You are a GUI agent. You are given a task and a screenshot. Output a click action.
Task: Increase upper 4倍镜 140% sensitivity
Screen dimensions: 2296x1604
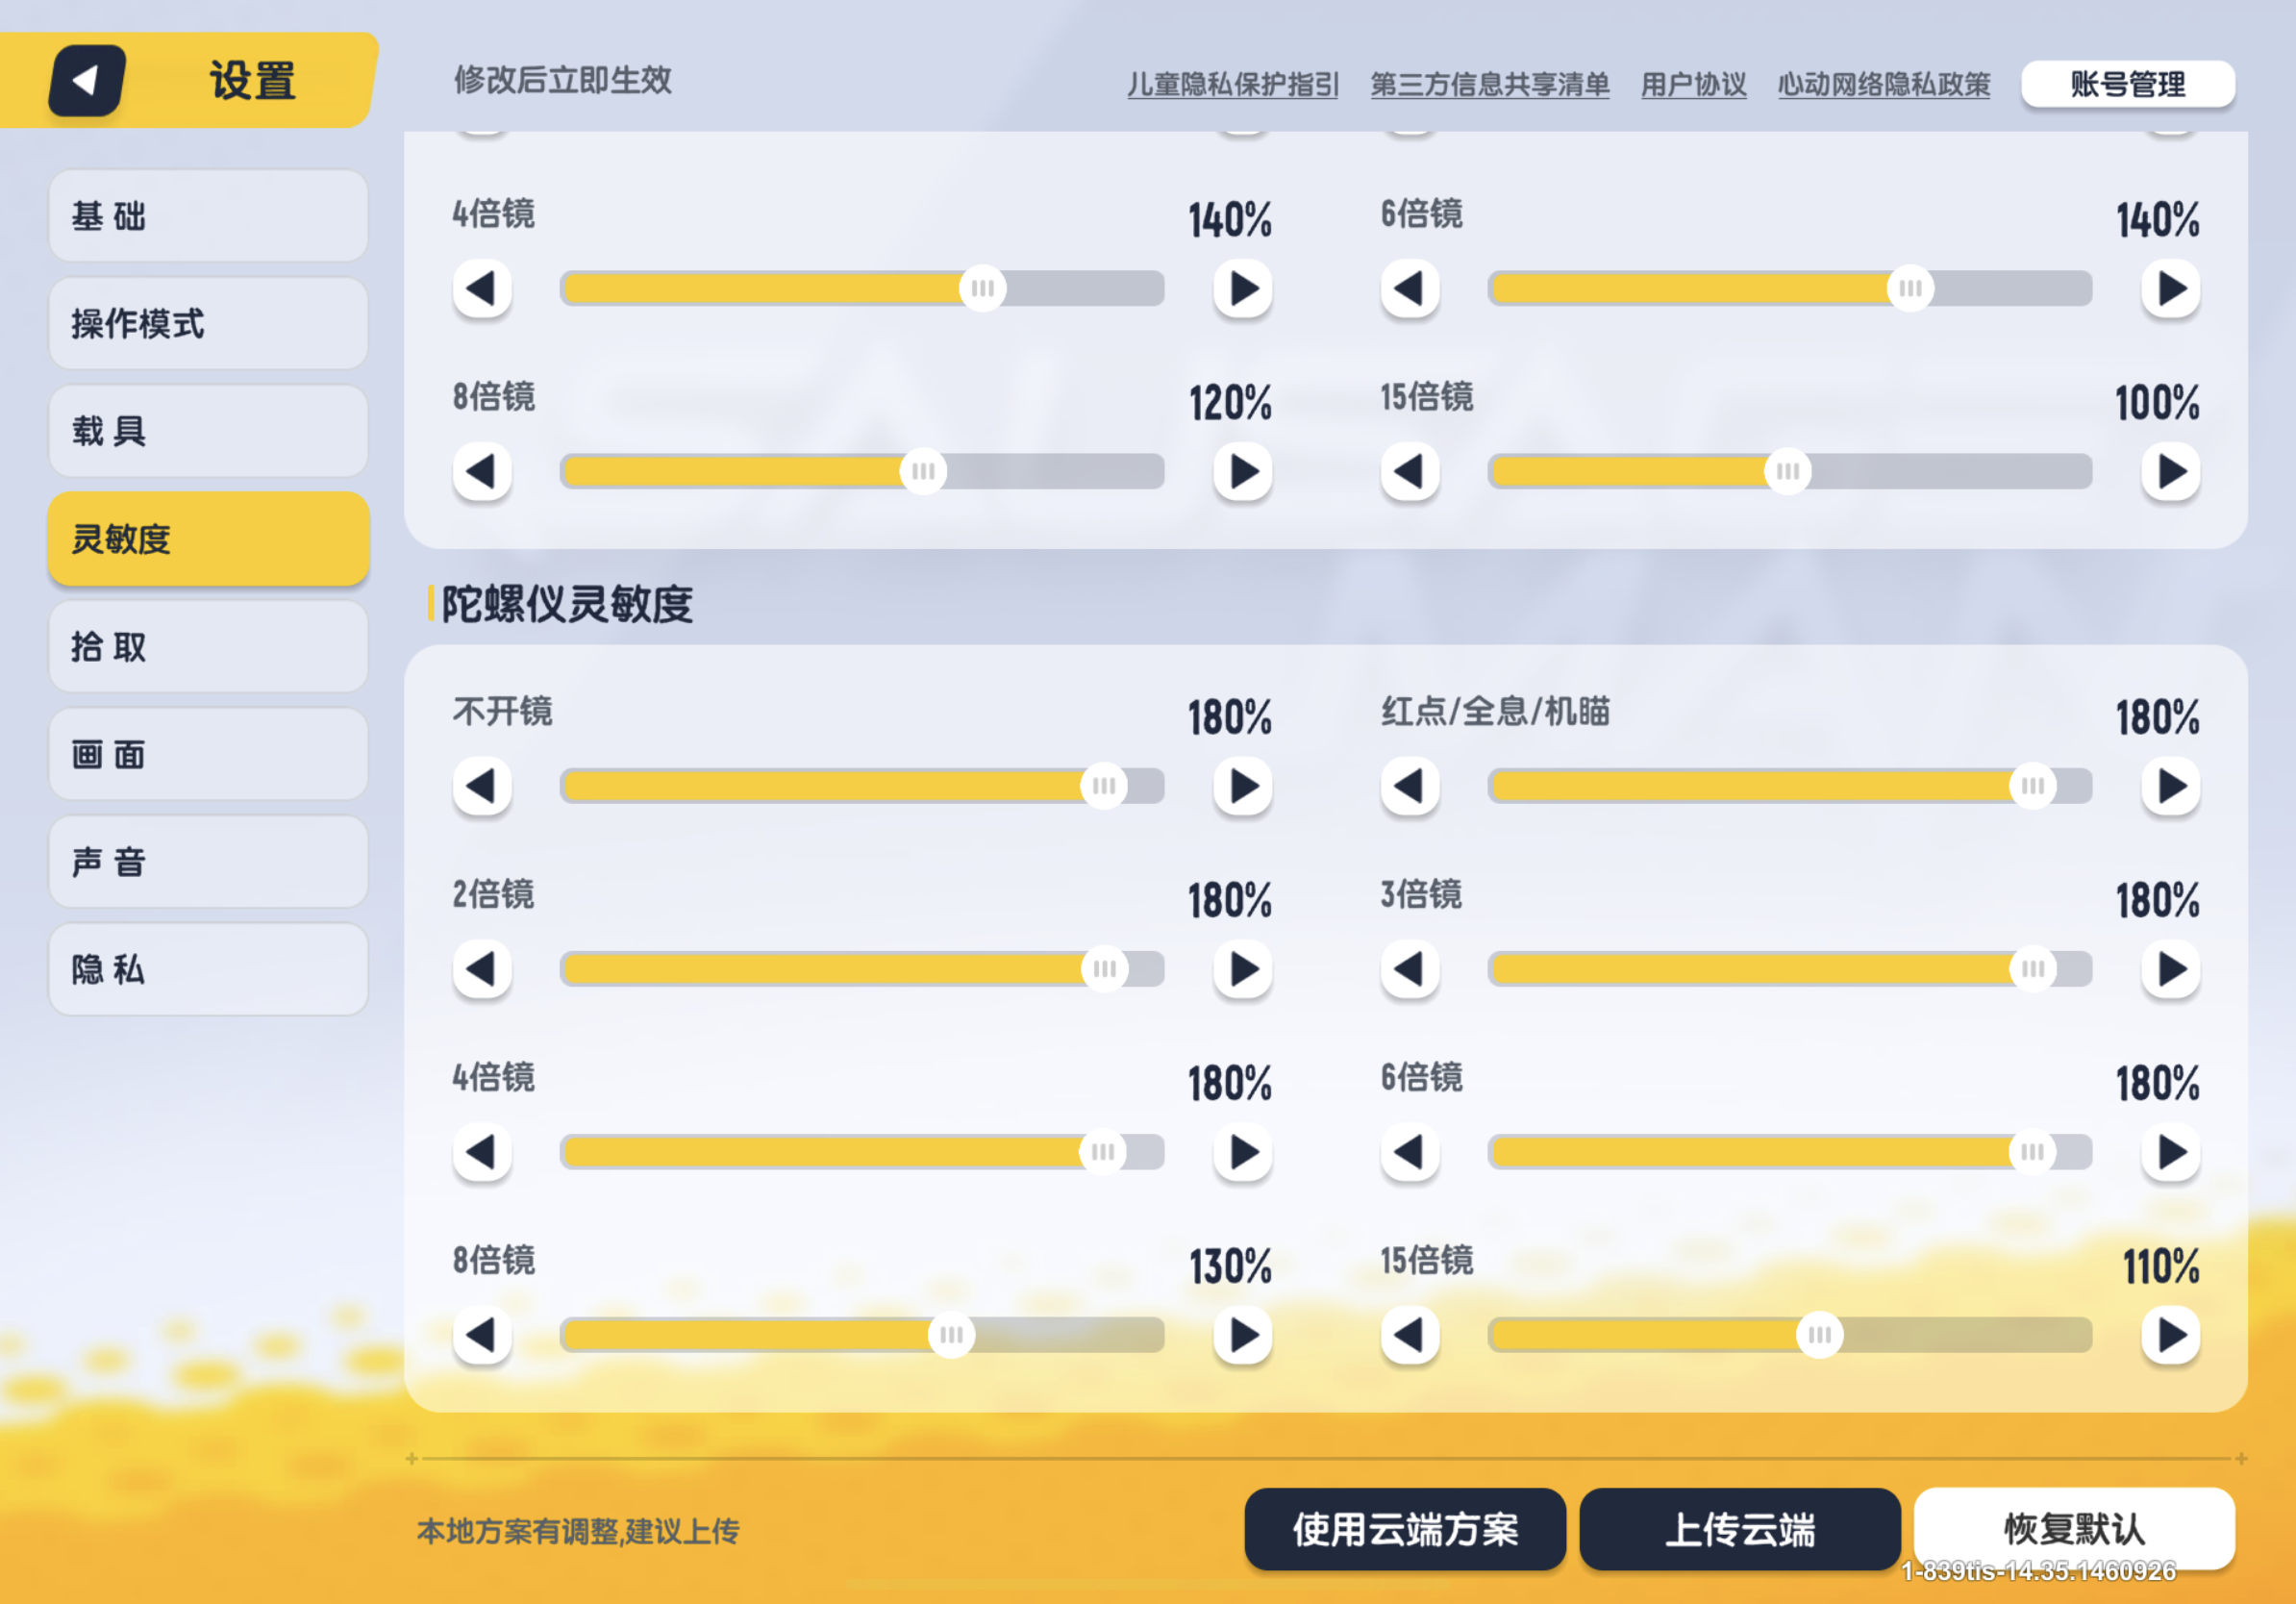tap(1243, 289)
